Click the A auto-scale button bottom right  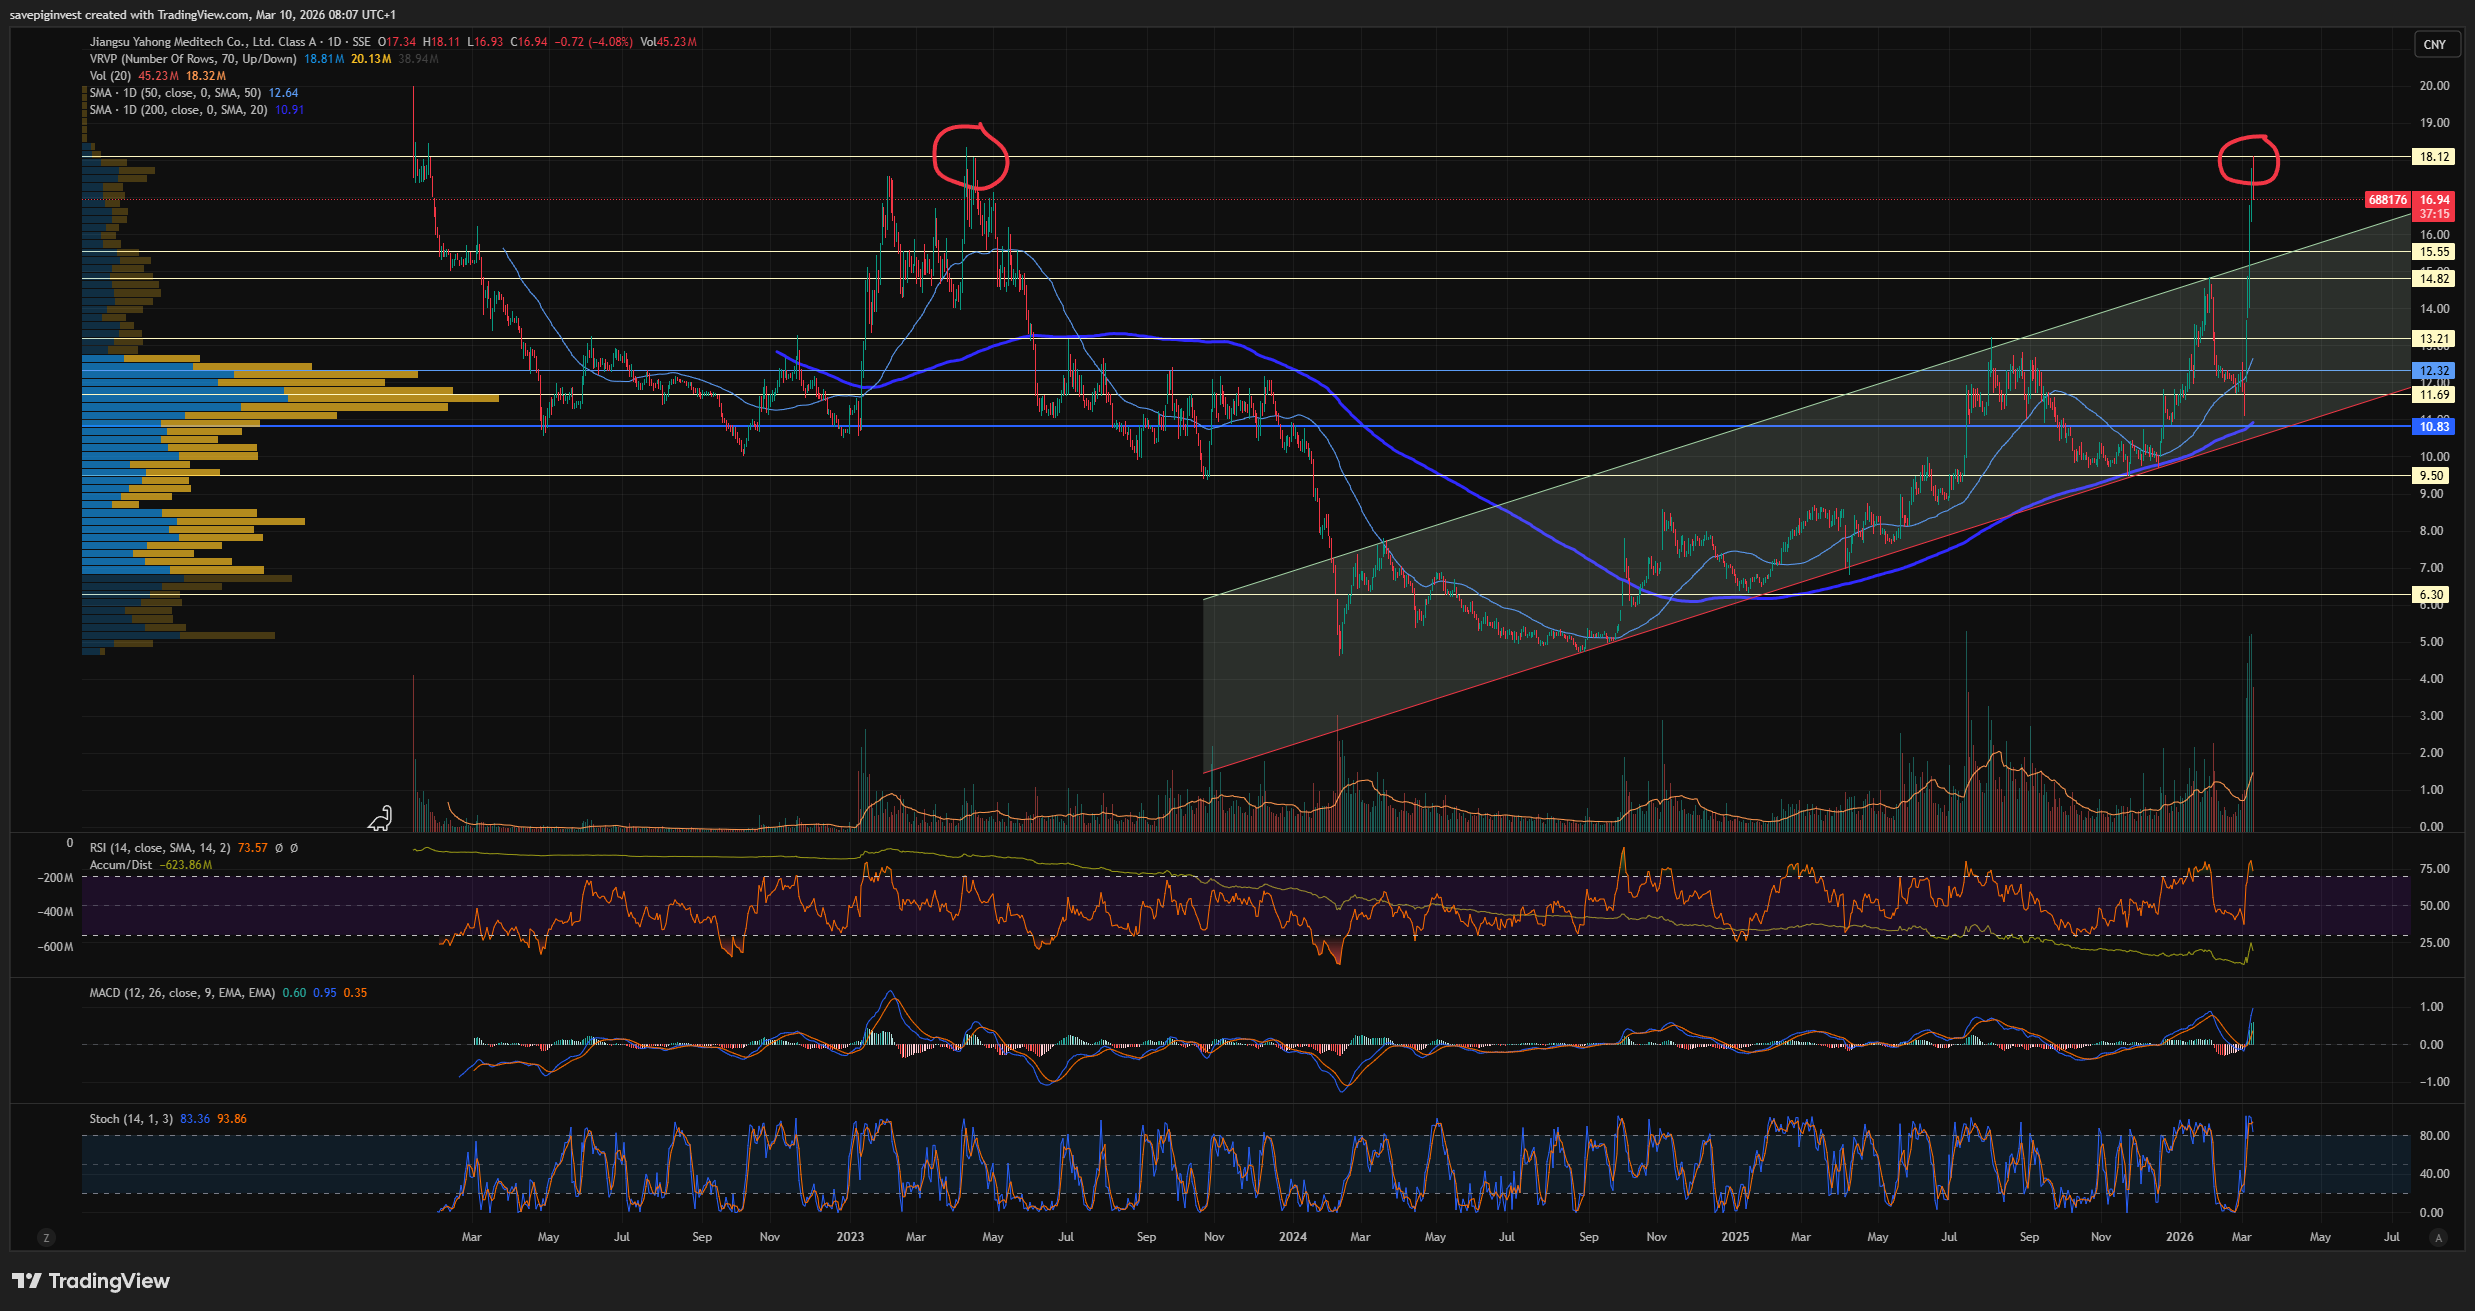2438,1238
